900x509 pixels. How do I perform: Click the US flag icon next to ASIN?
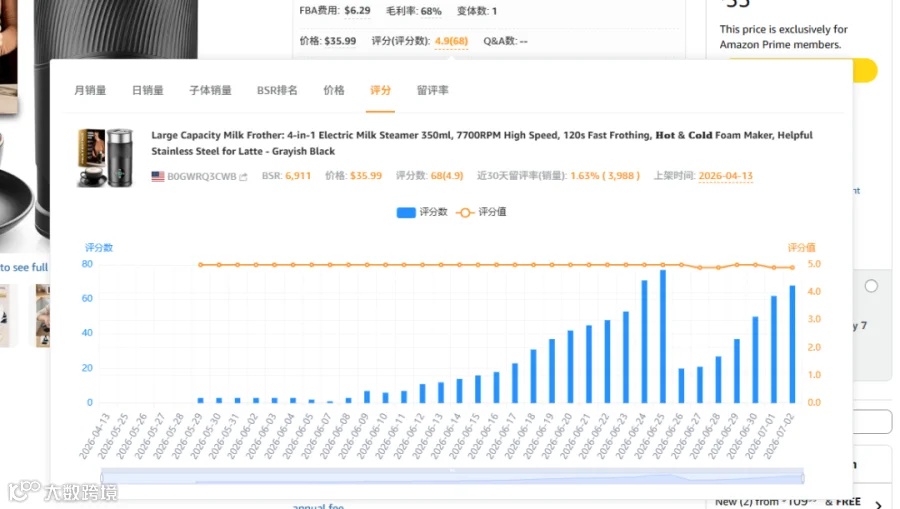coord(158,176)
